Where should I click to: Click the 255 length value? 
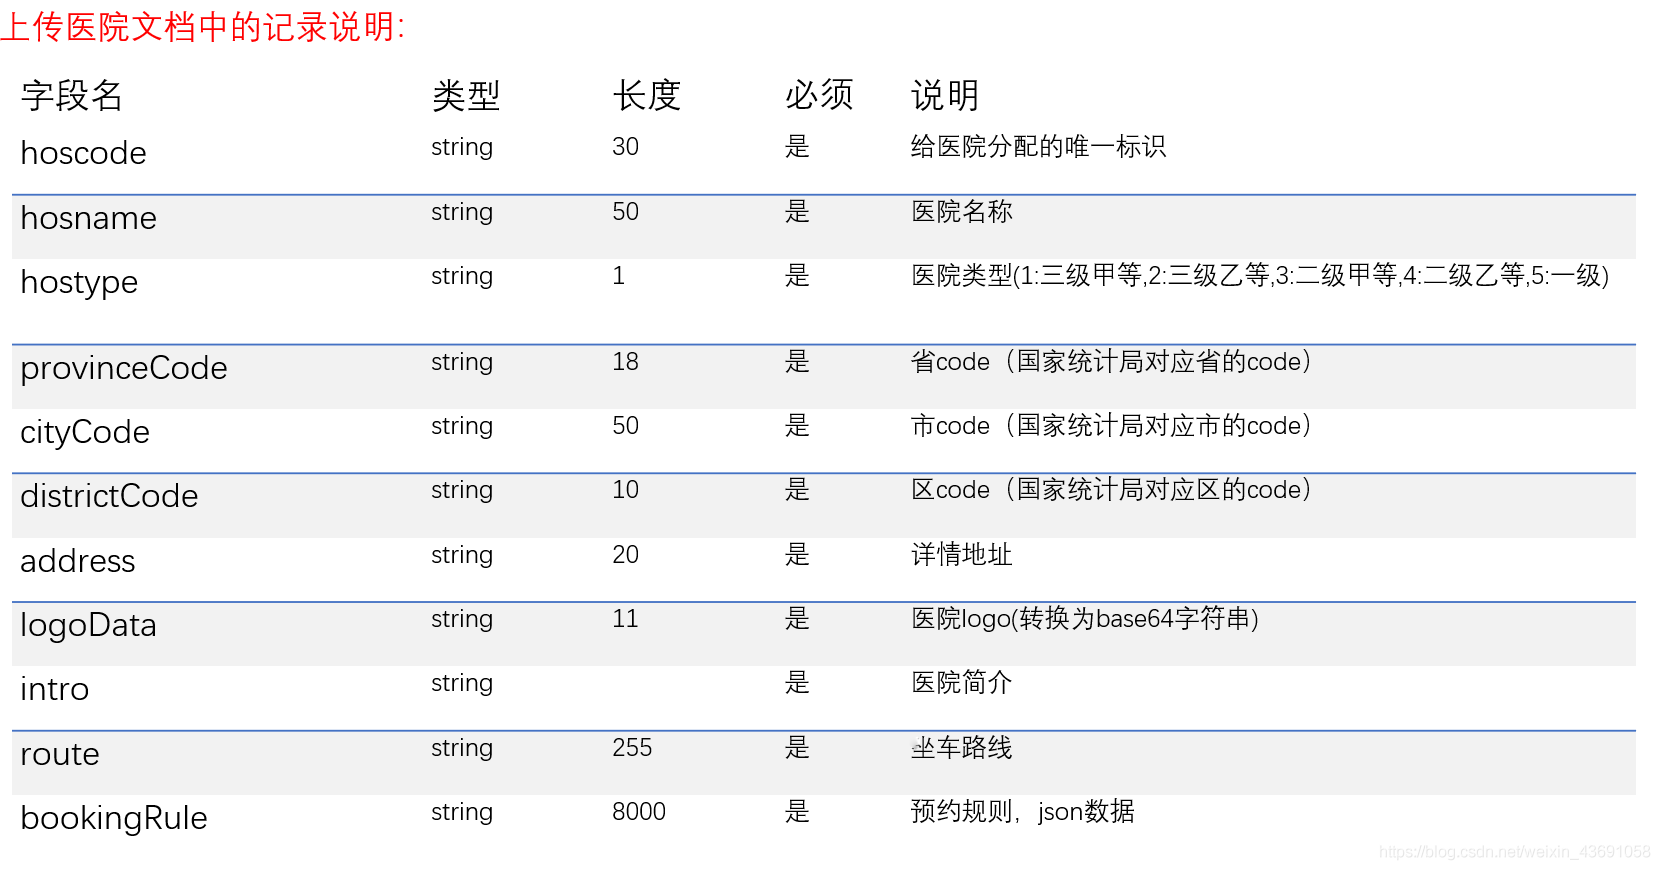pos(632,748)
